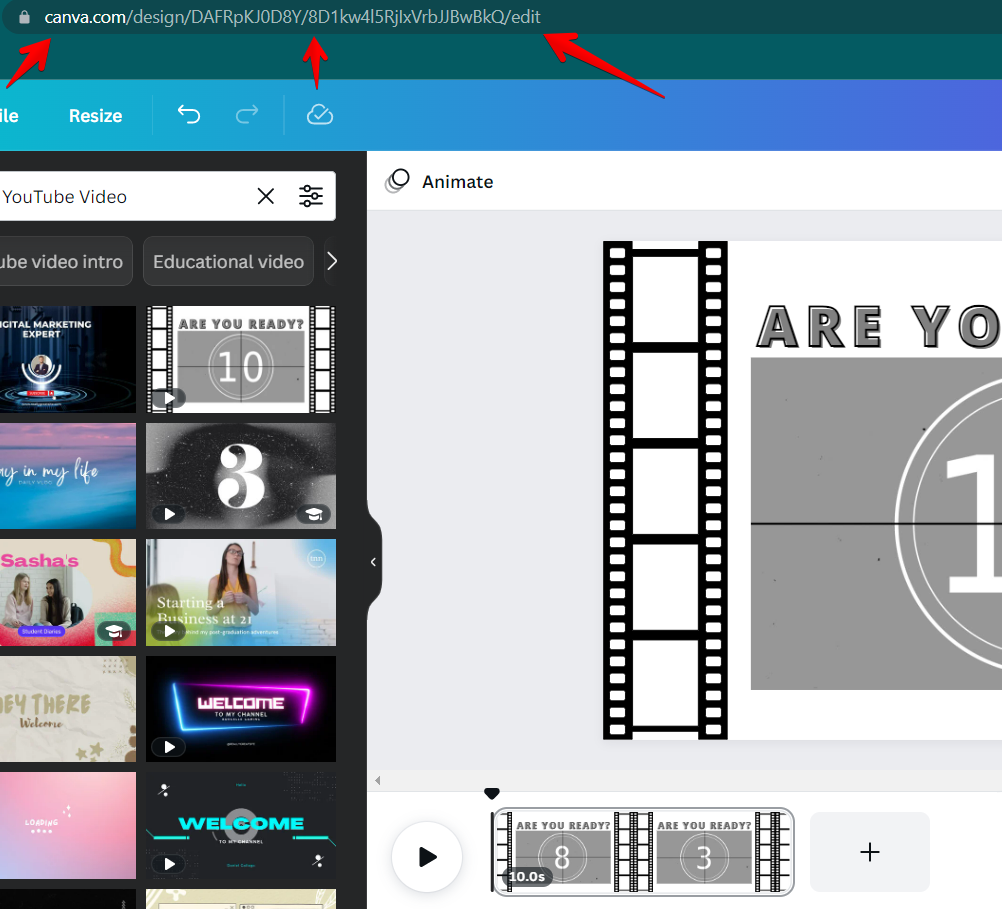Image resolution: width=1002 pixels, height=909 pixels.
Task: Select the countdown 3 timeline clip
Action: coord(704,852)
